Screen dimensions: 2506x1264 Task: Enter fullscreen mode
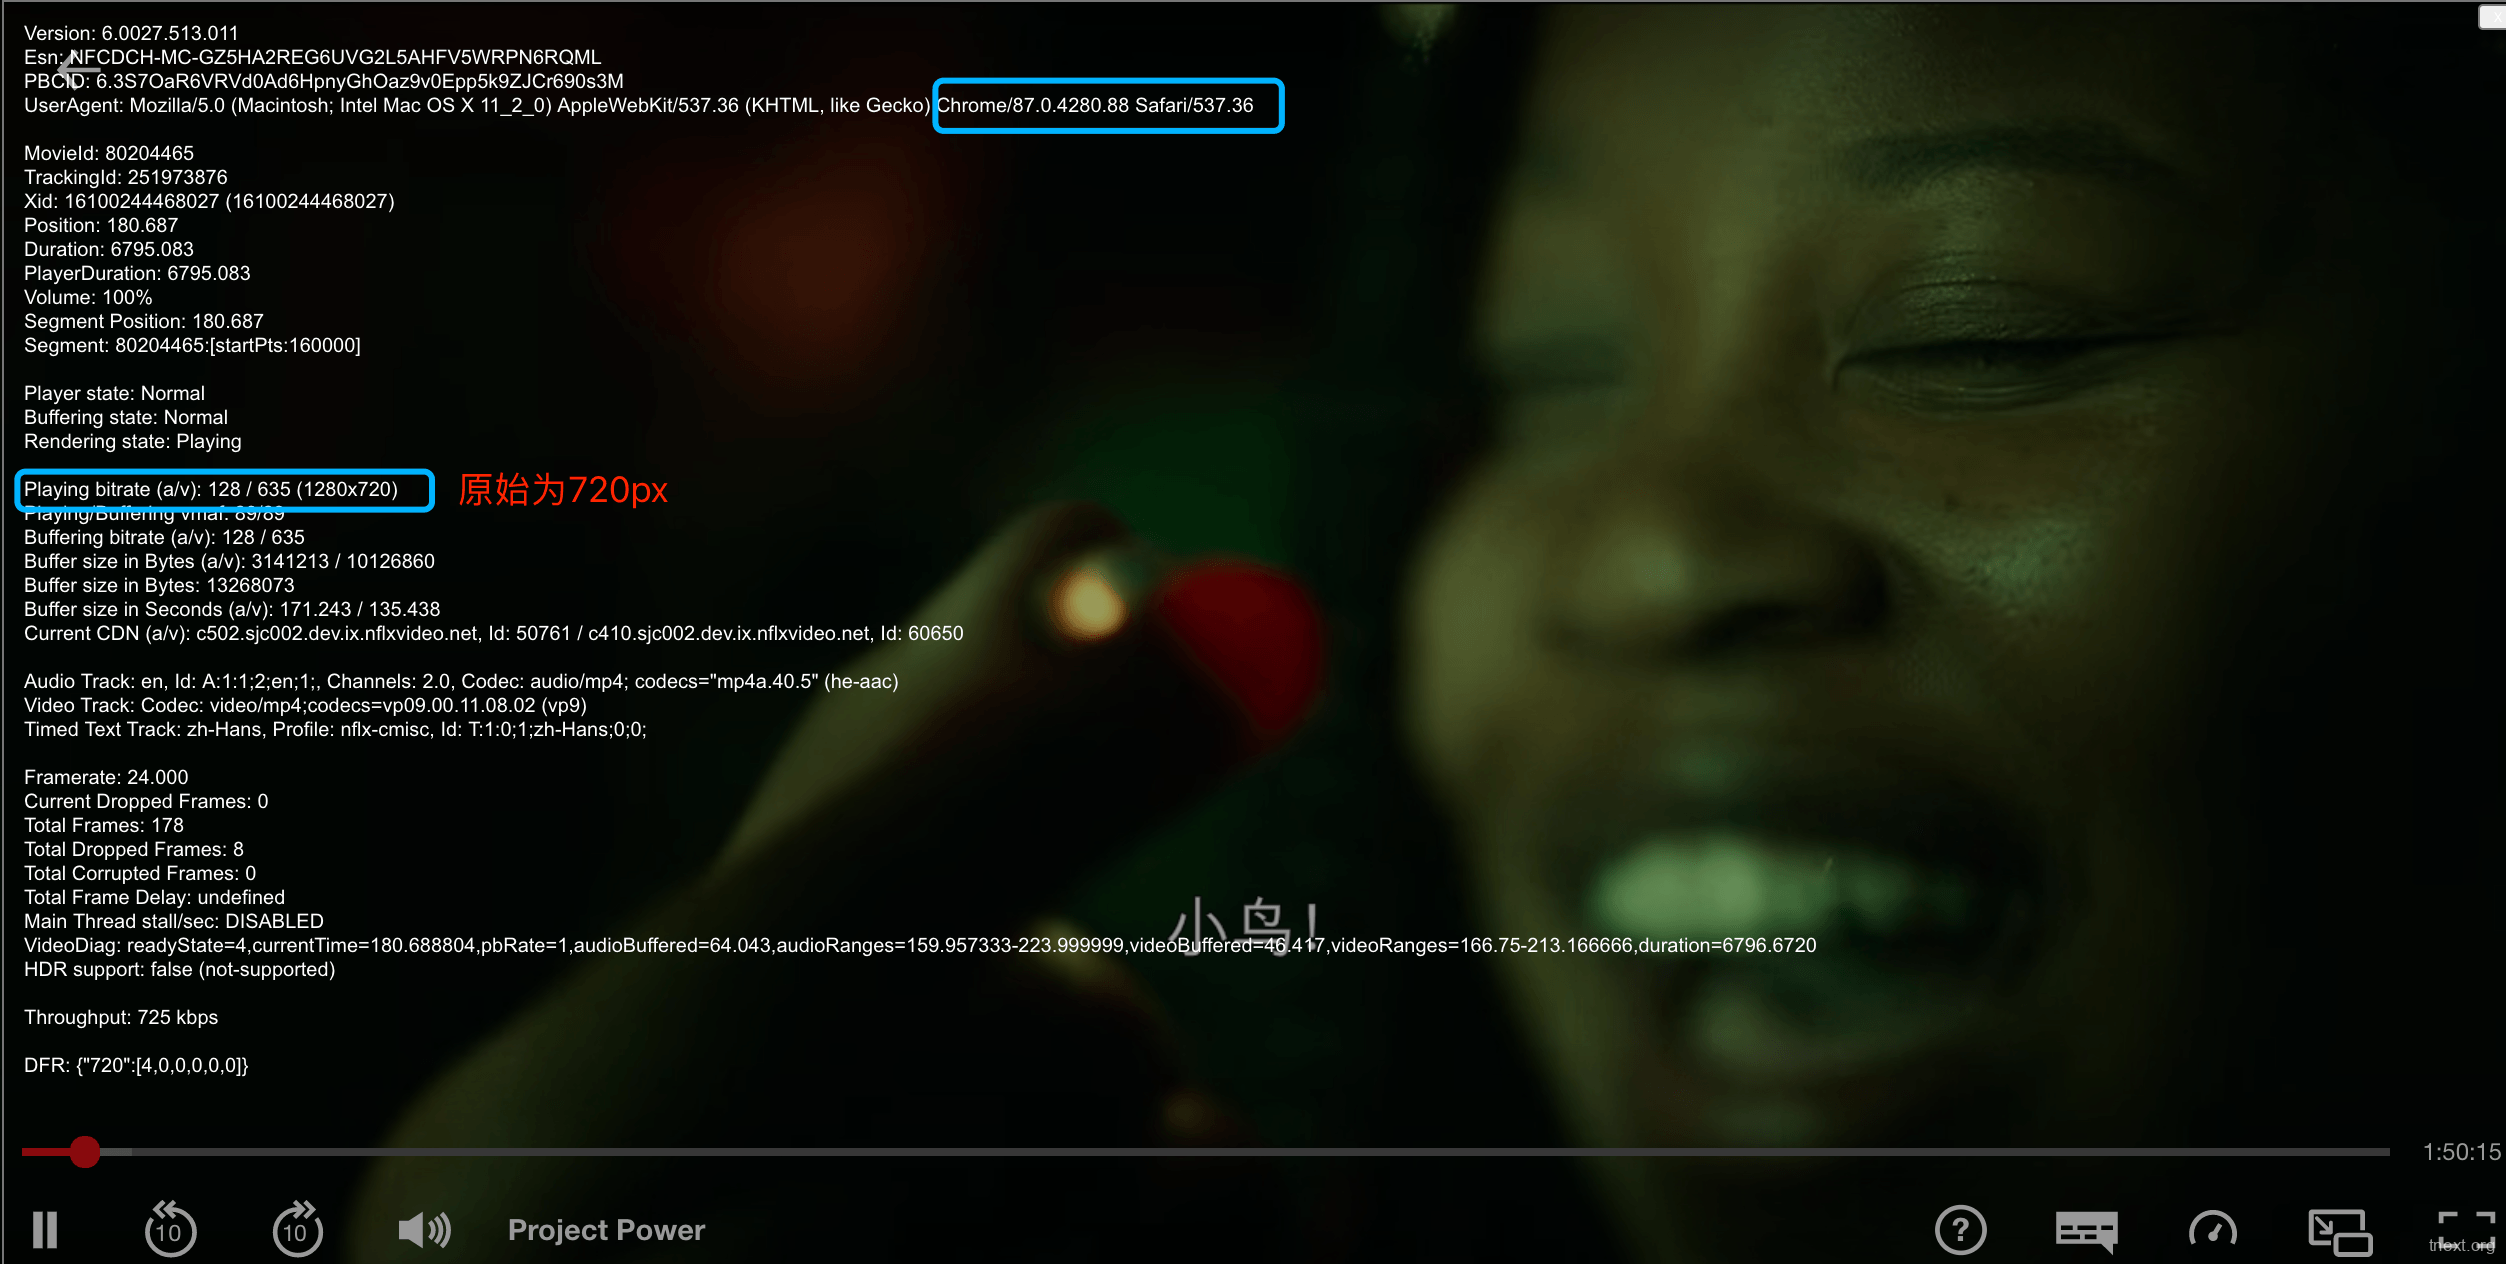(2466, 1230)
